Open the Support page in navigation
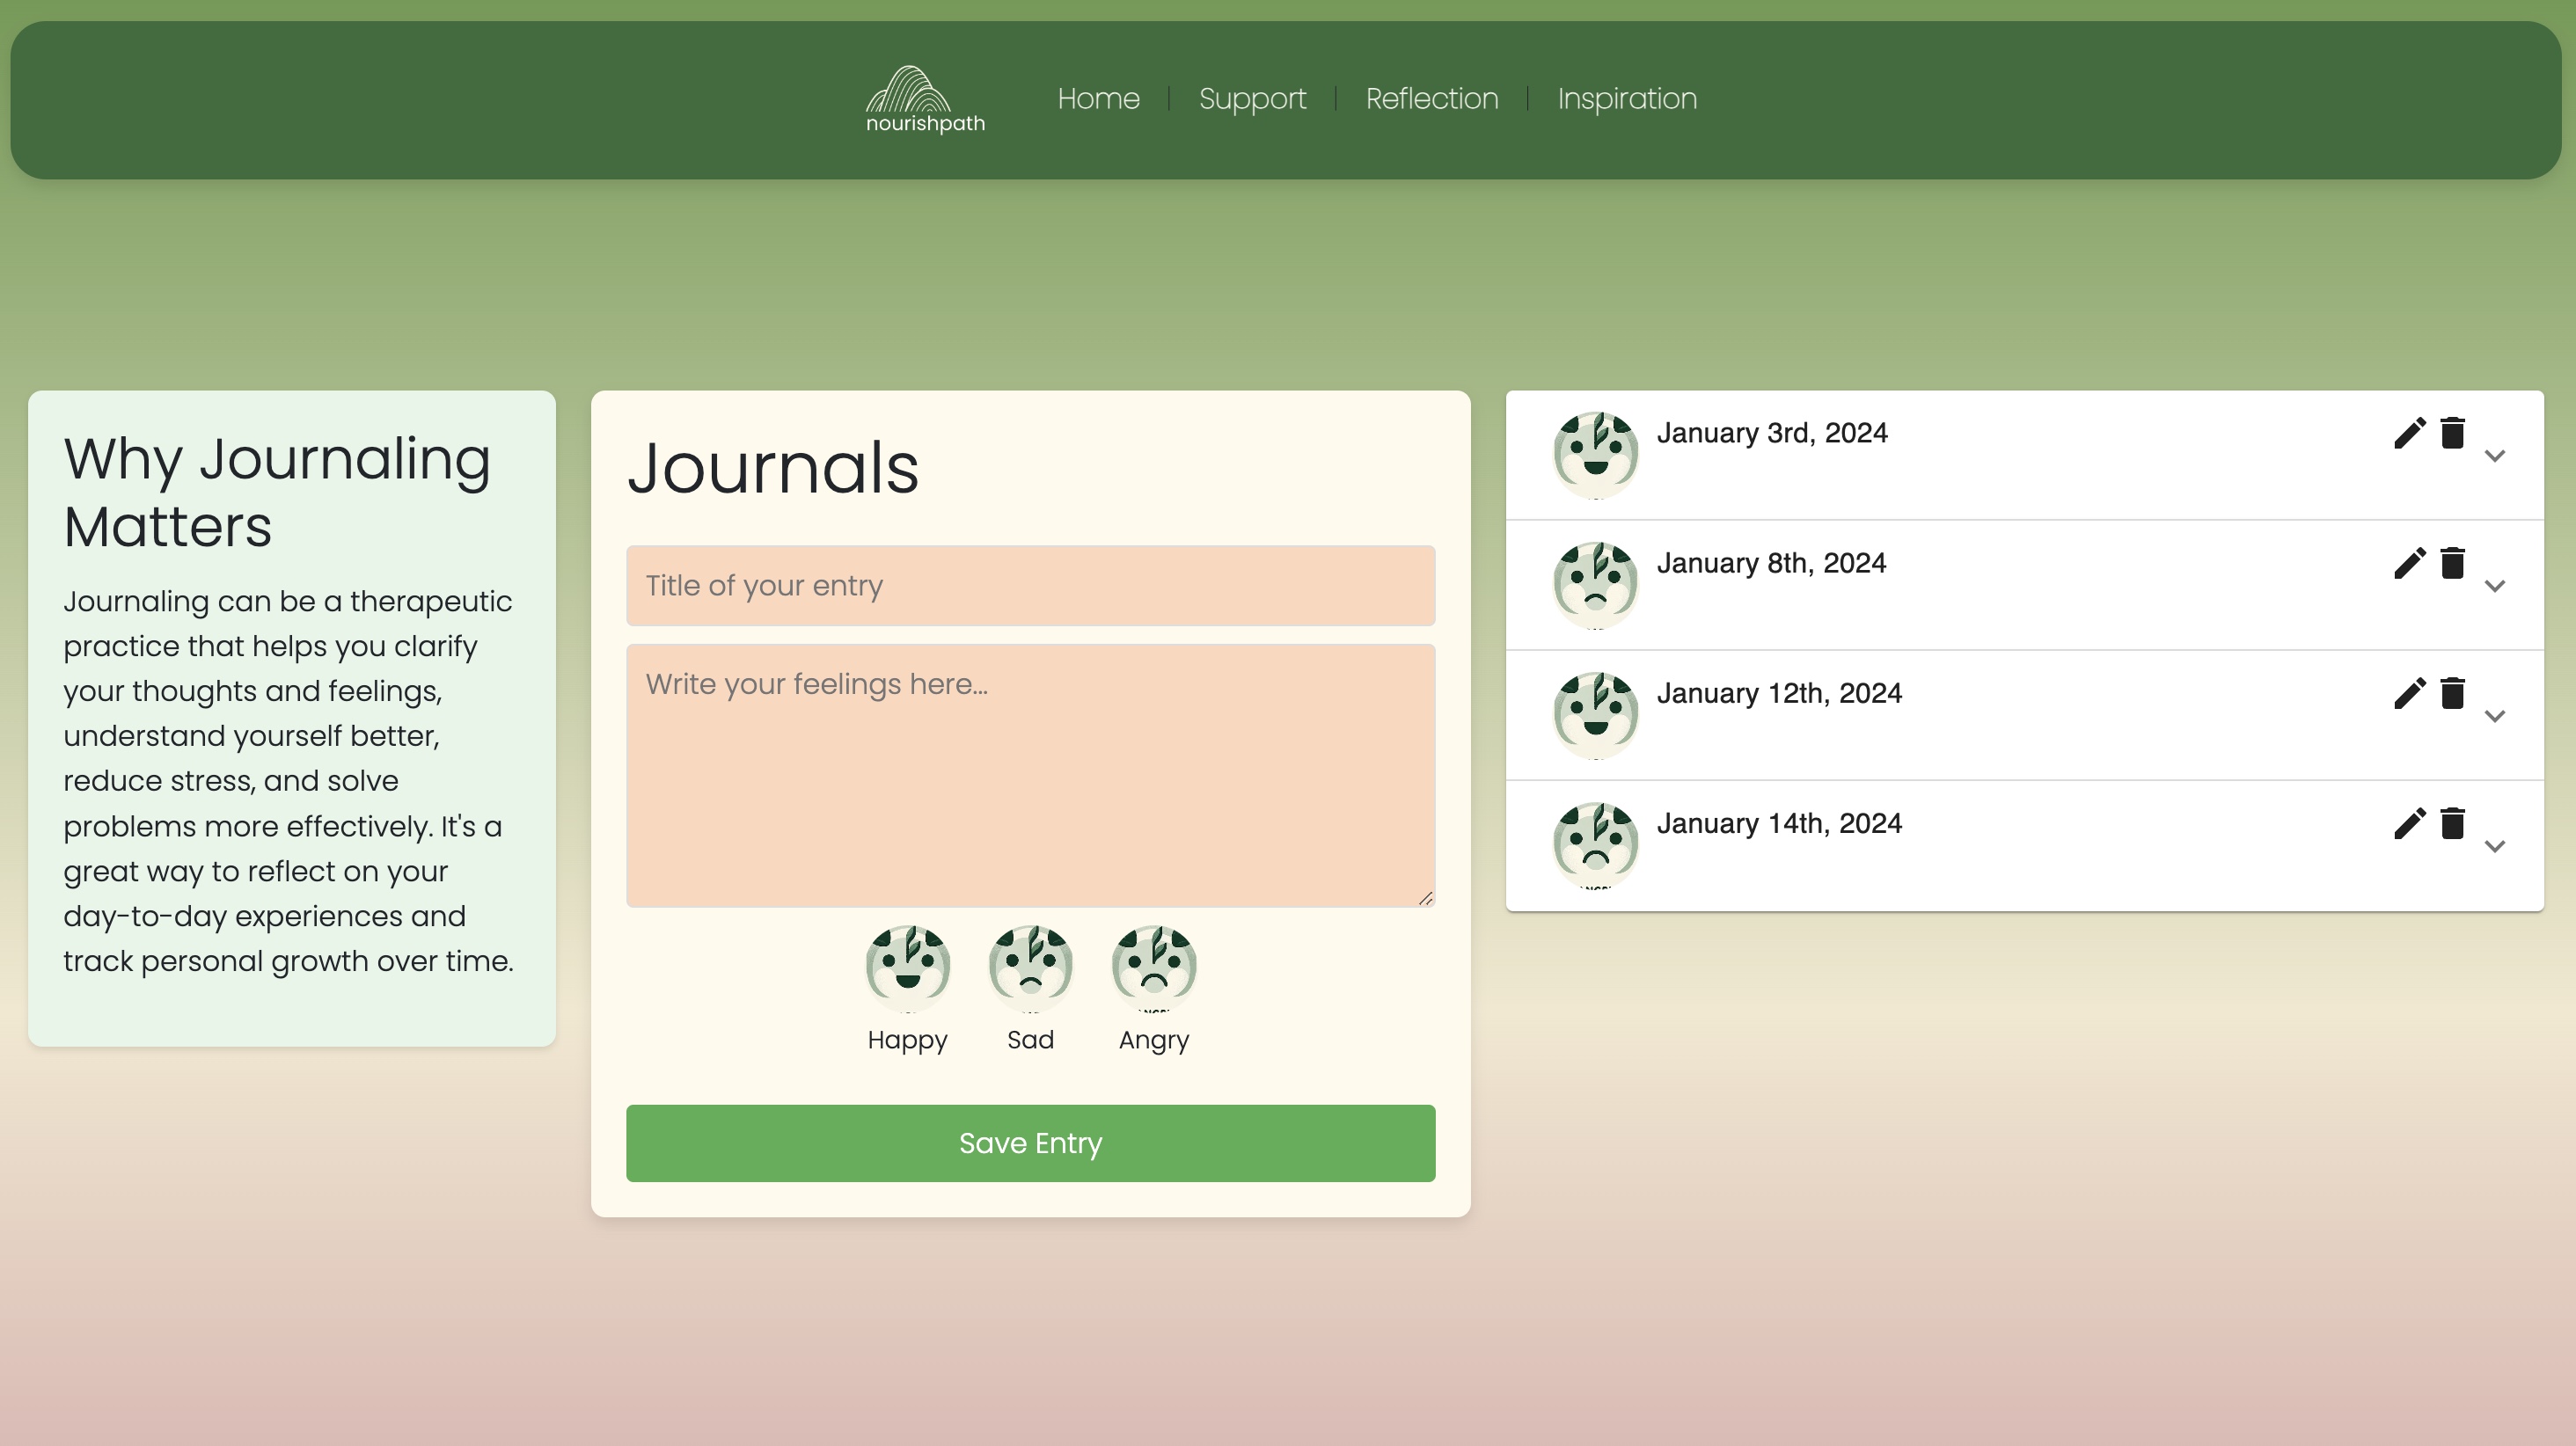The width and height of the screenshot is (2576, 1446). tap(1252, 99)
